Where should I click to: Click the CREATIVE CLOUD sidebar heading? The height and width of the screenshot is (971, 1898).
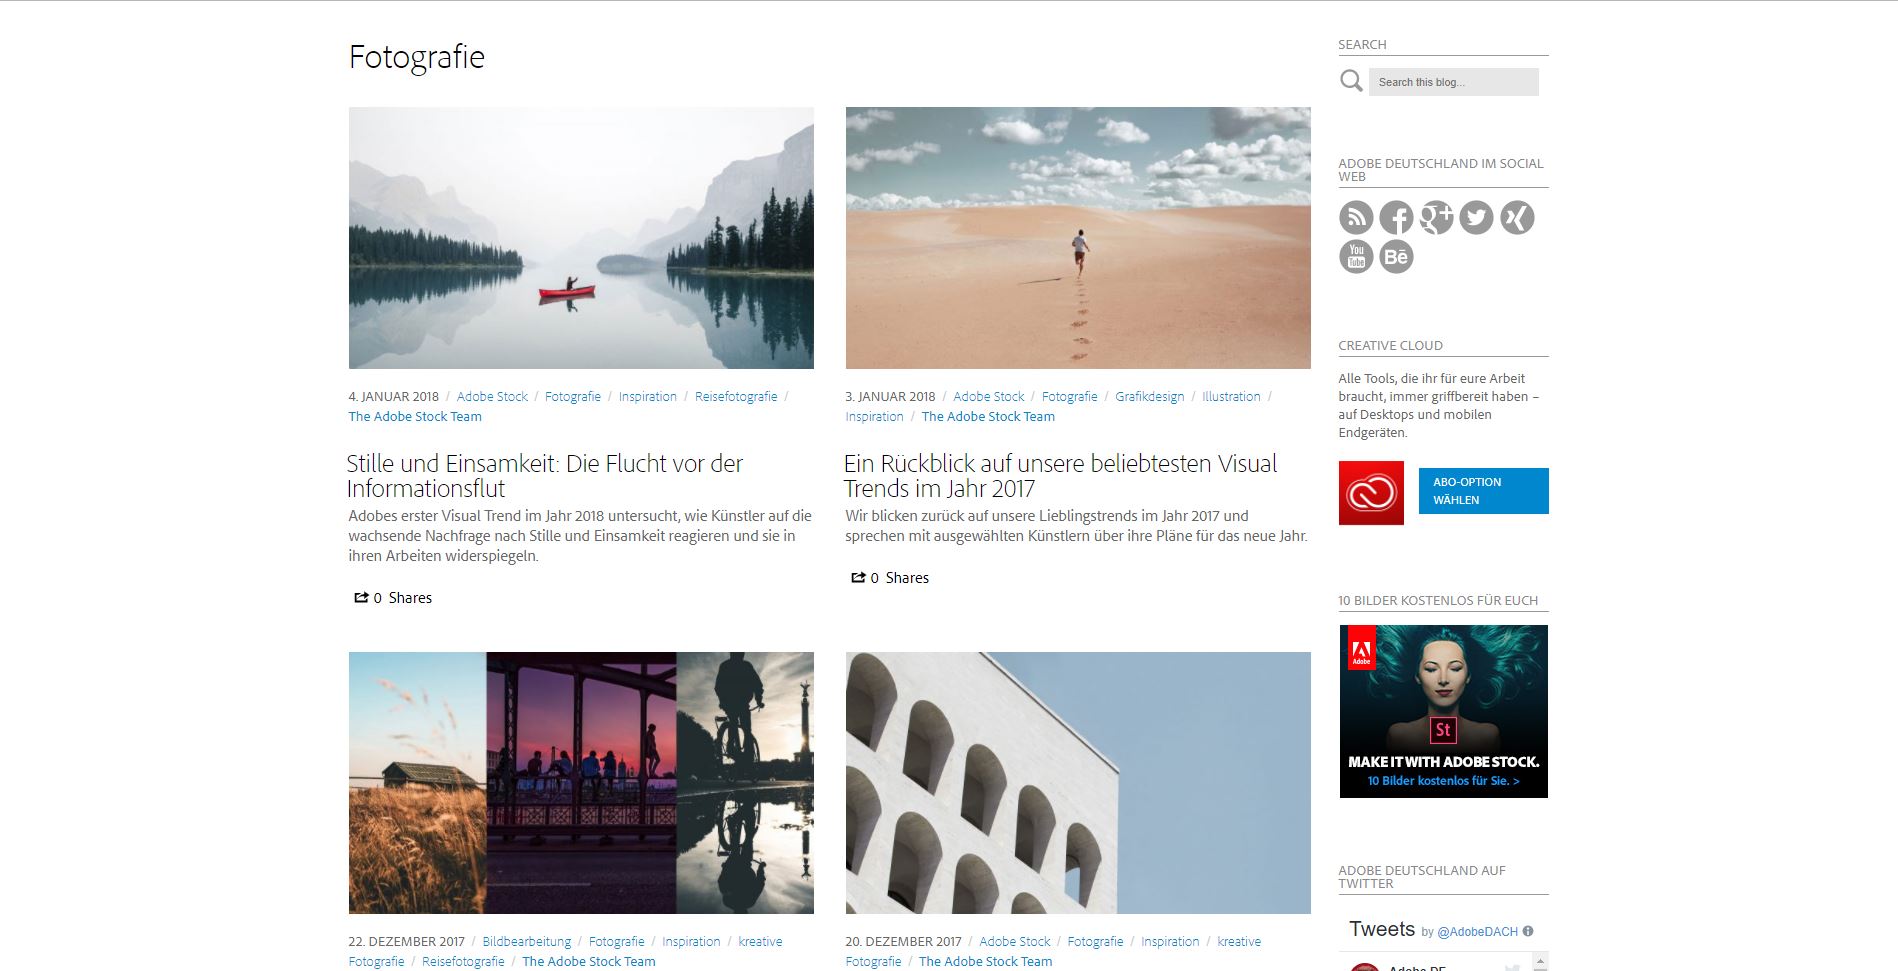point(1391,345)
